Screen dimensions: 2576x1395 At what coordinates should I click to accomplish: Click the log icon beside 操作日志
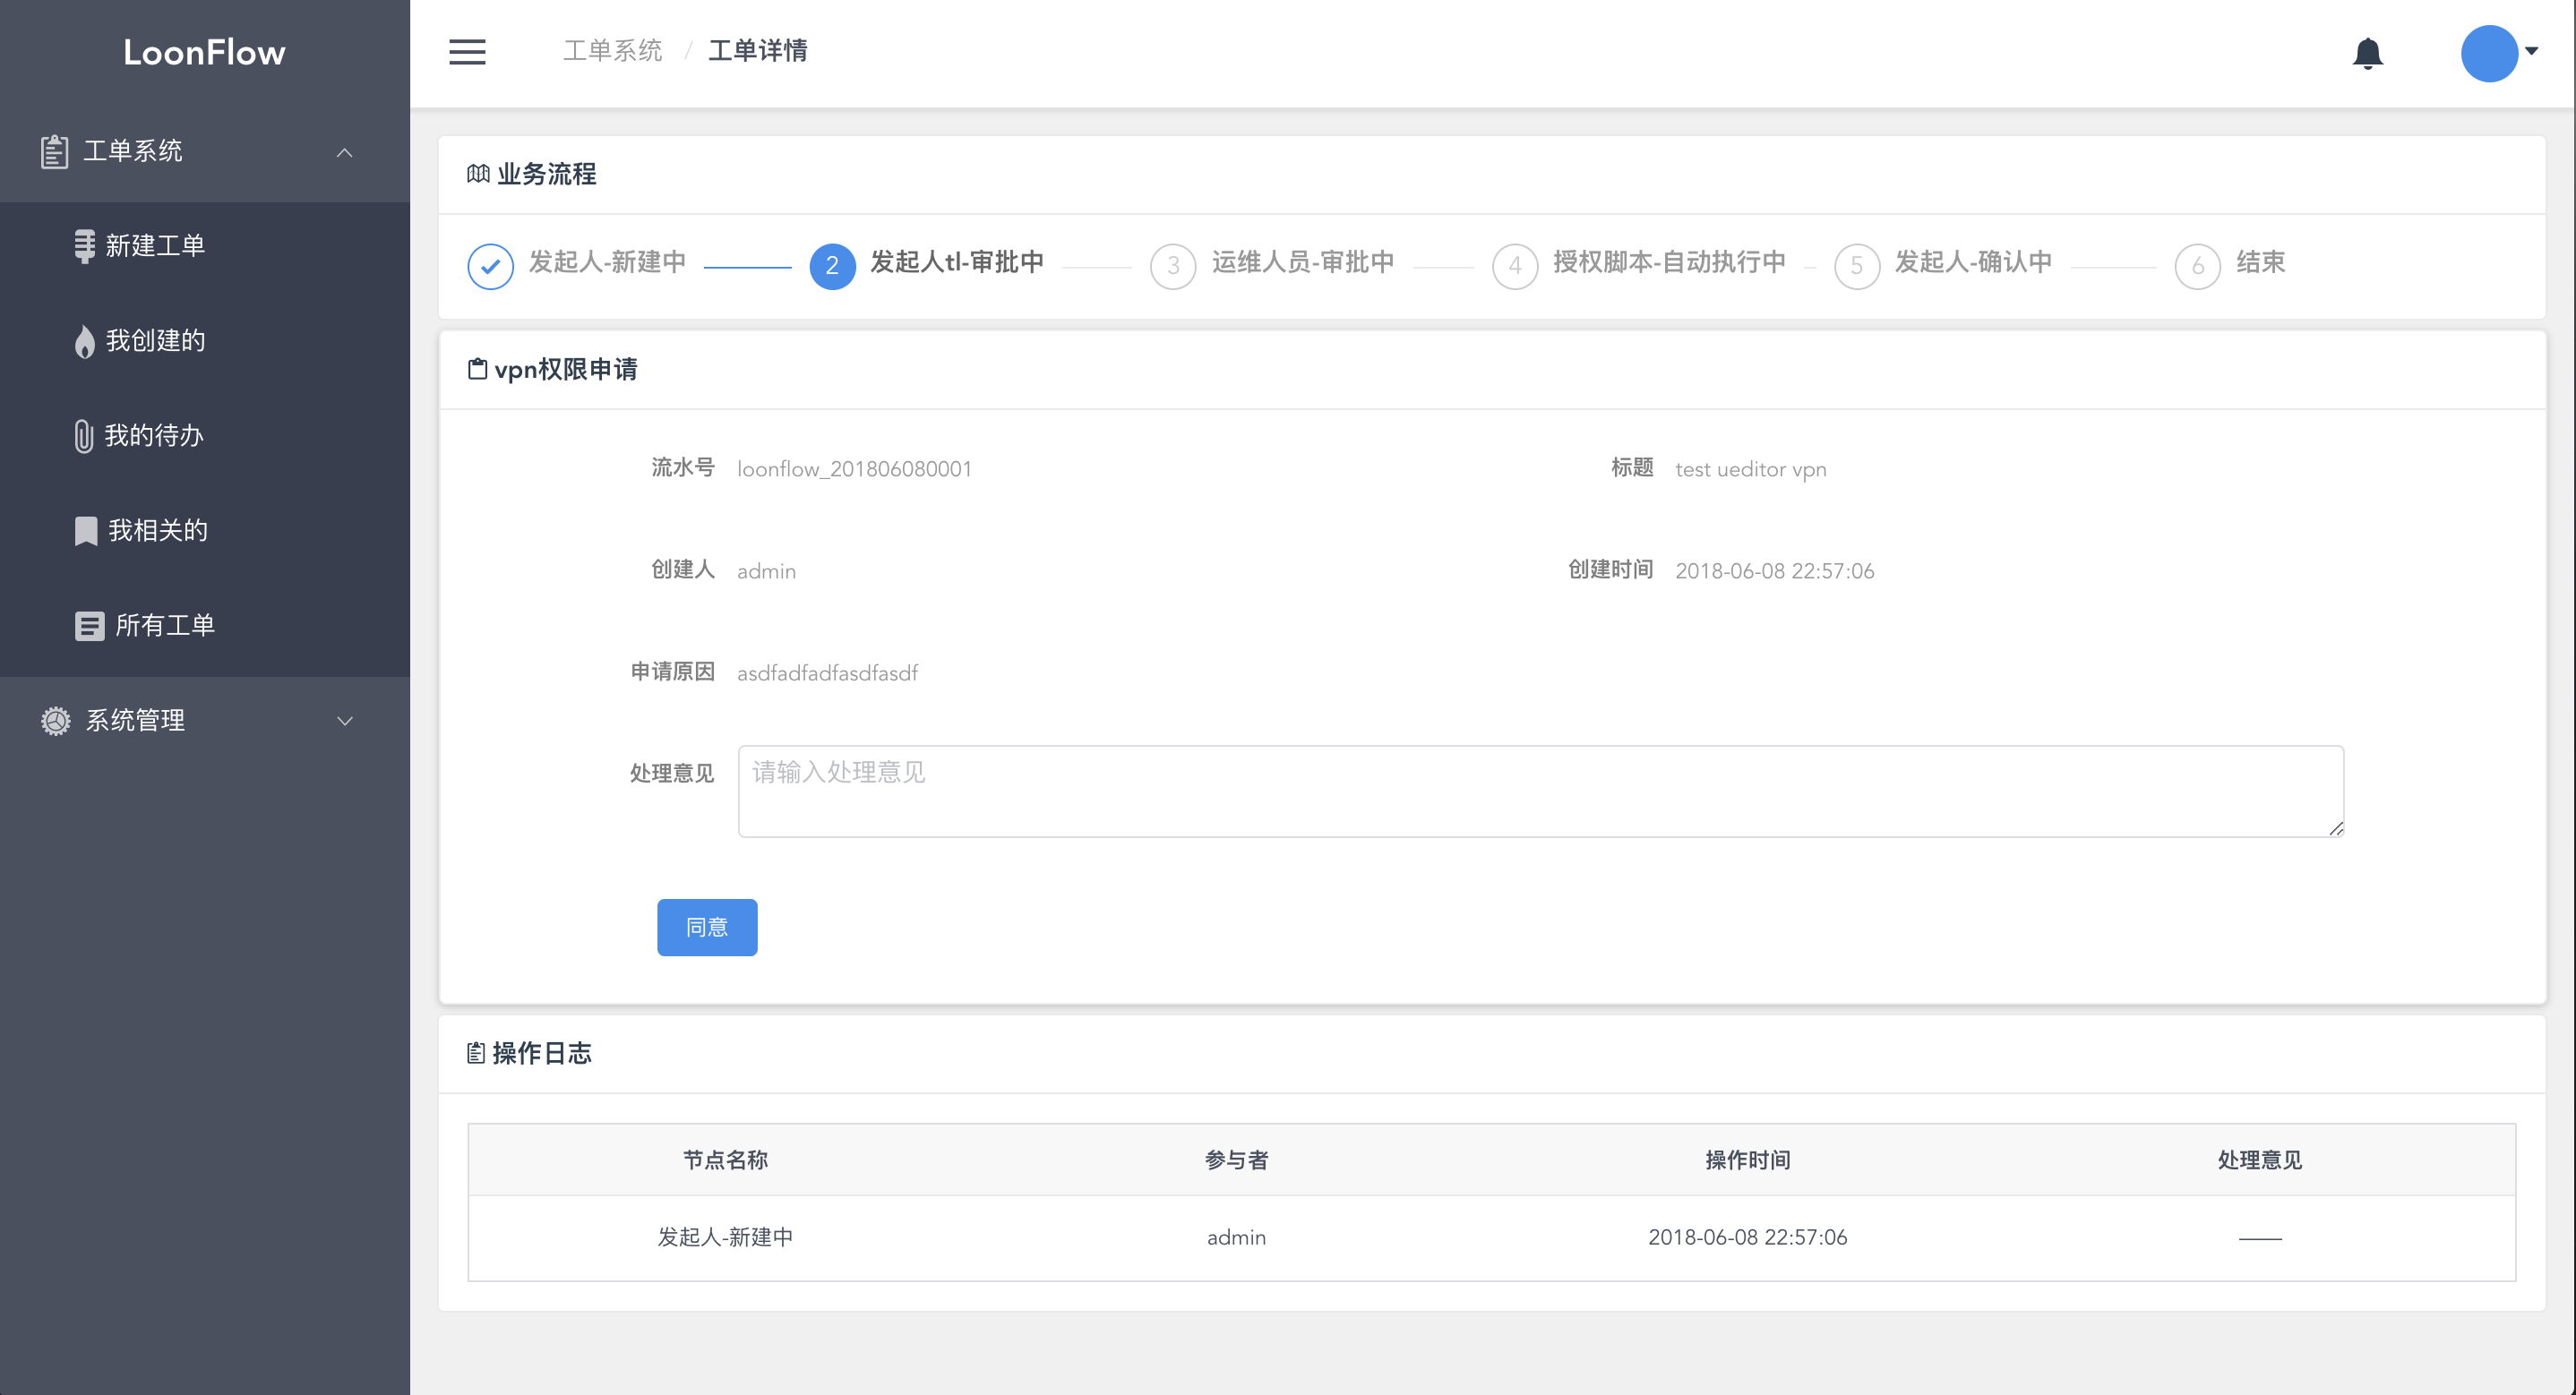point(476,1053)
